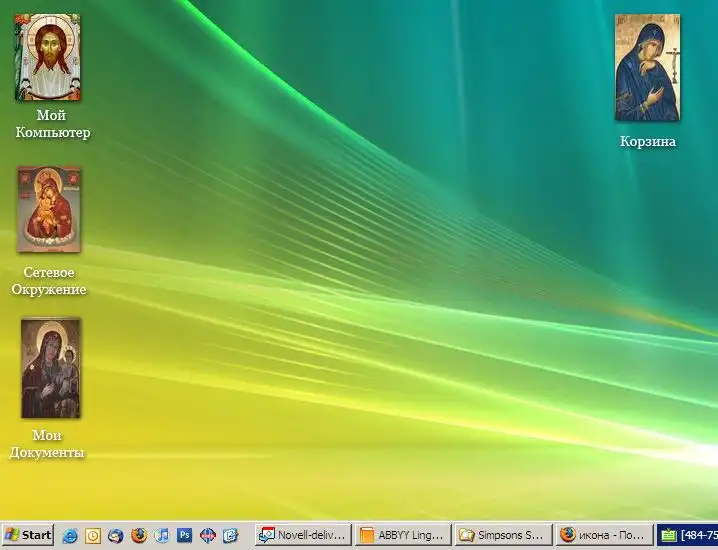Select the Корзина recycle bin icon
The height and width of the screenshot is (550, 718).
pyautogui.click(x=647, y=67)
